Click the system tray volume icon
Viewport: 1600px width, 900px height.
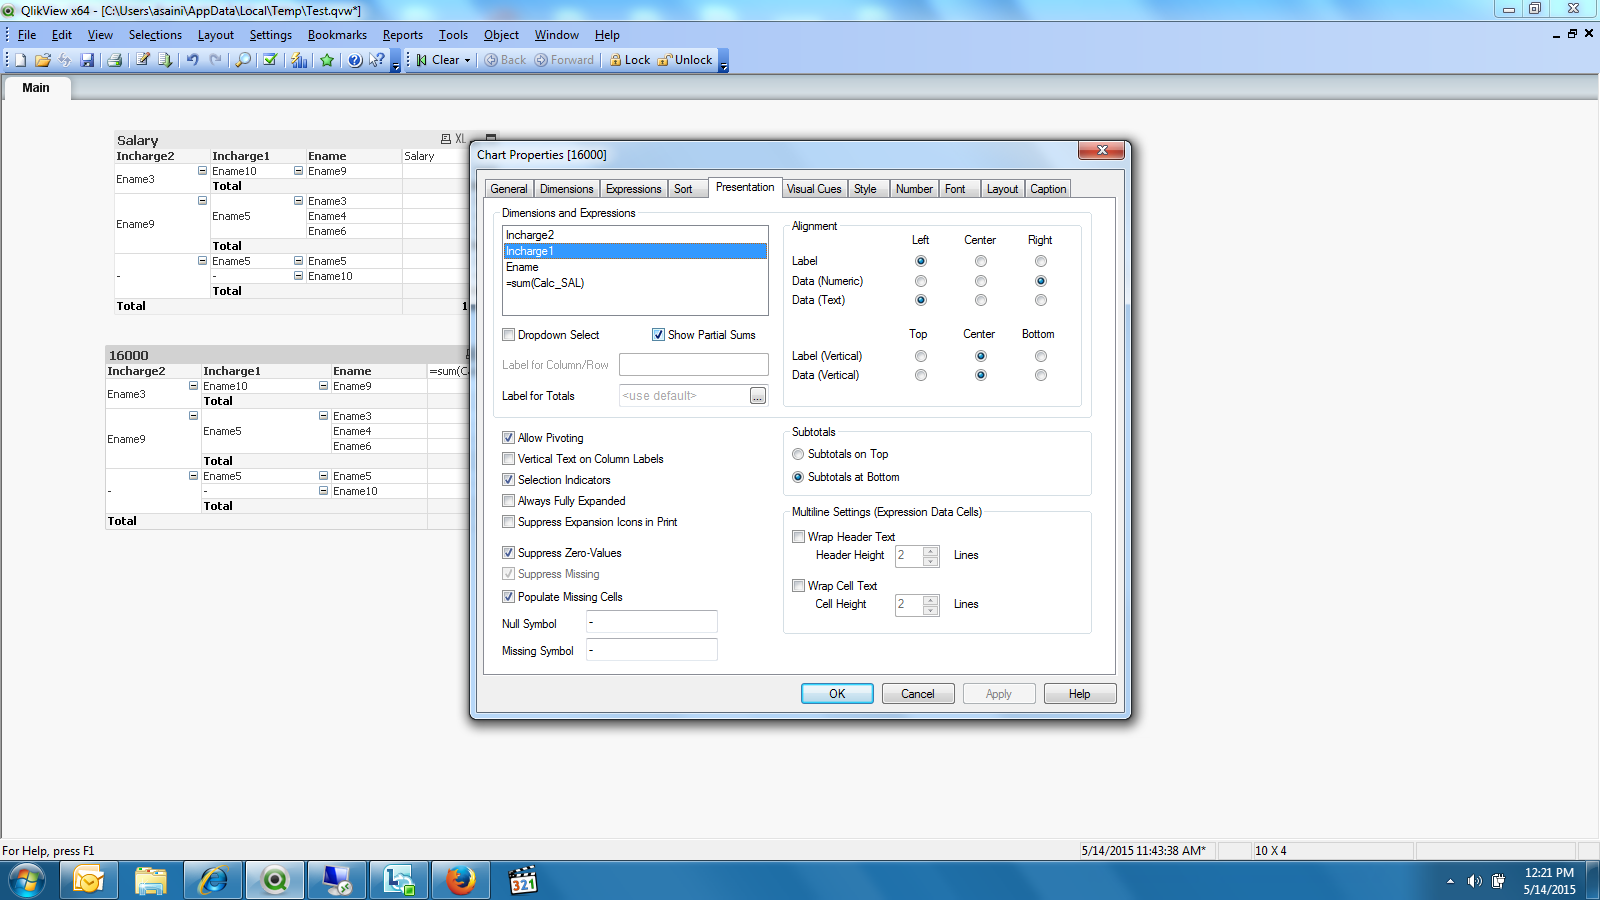pos(1474,881)
